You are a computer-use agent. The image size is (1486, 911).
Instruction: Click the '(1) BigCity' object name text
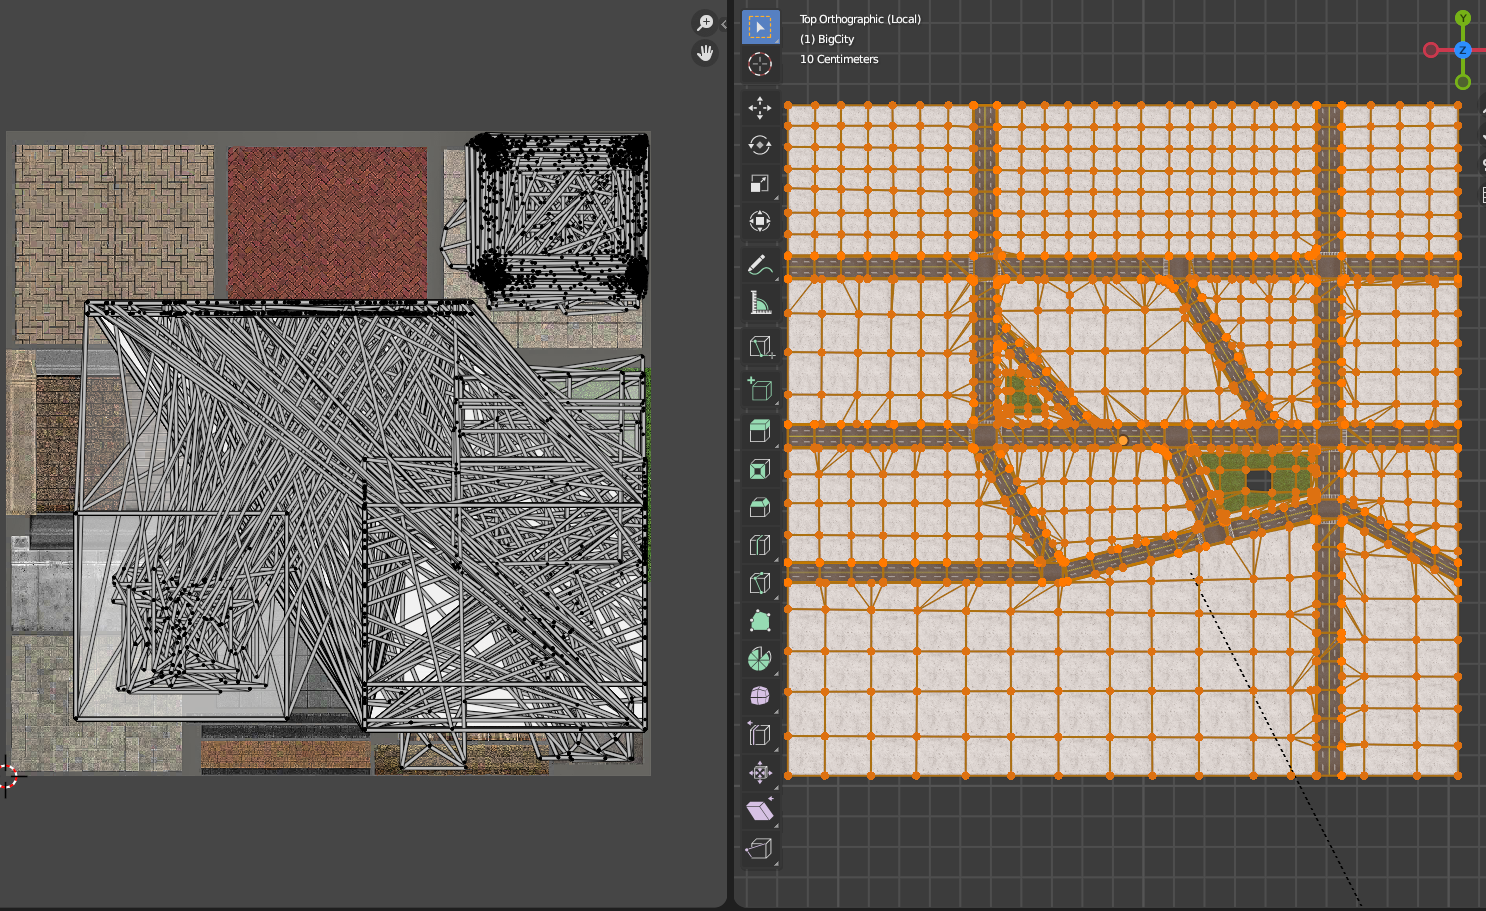(x=827, y=39)
